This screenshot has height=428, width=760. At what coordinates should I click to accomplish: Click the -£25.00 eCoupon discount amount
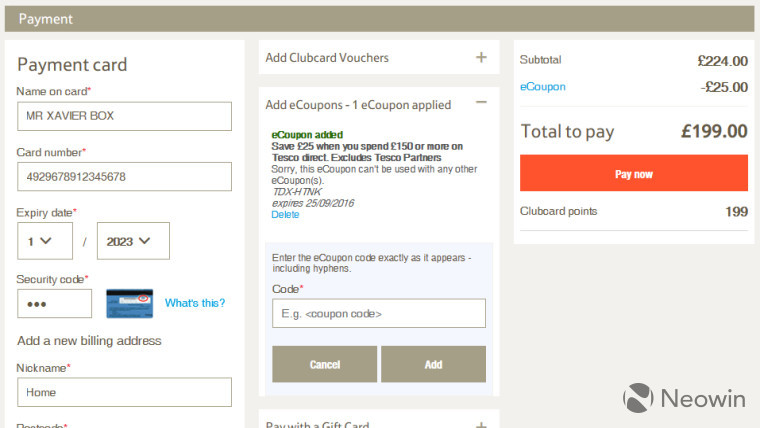pos(724,87)
